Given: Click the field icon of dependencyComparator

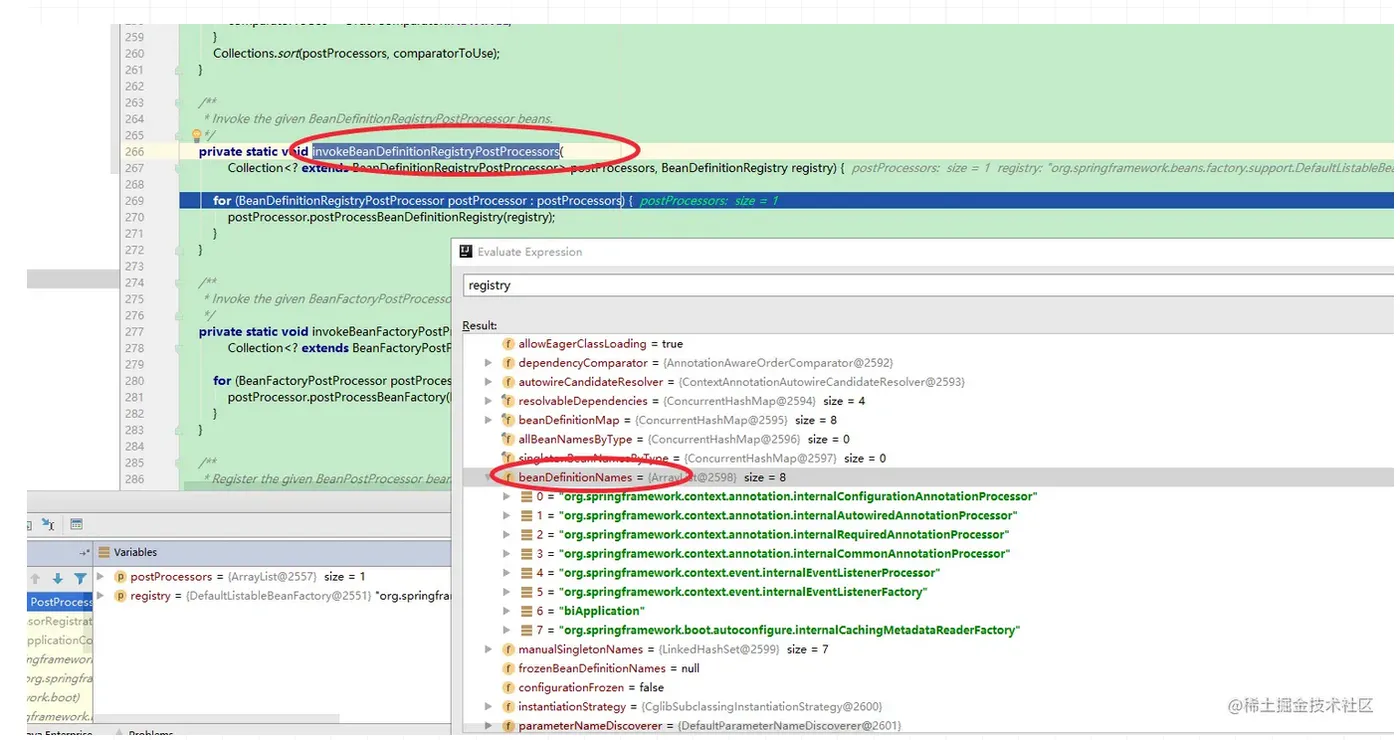Looking at the screenshot, I should click(508, 363).
